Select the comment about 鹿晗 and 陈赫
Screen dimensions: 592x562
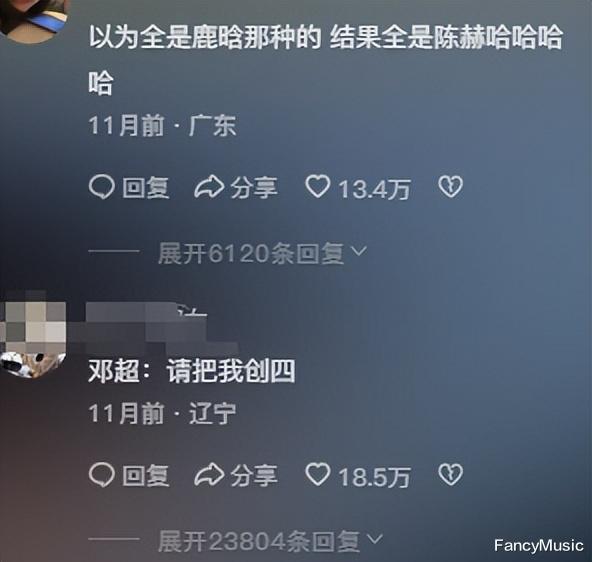pyautogui.click(x=326, y=60)
